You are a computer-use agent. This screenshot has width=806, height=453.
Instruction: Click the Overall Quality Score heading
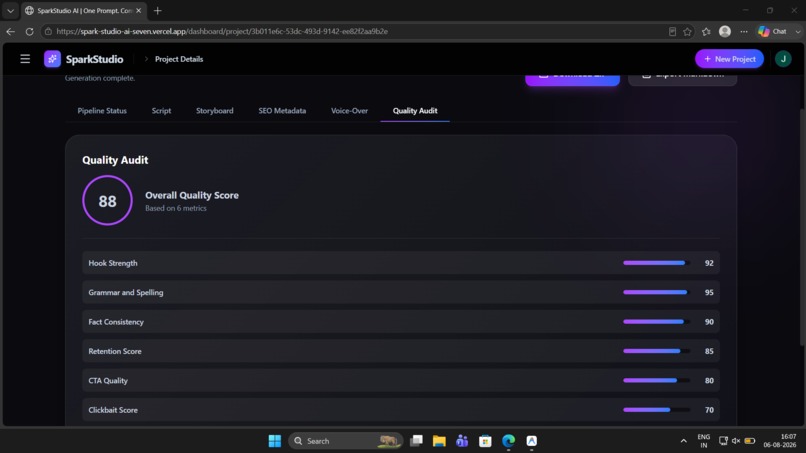(x=192, y=195)
